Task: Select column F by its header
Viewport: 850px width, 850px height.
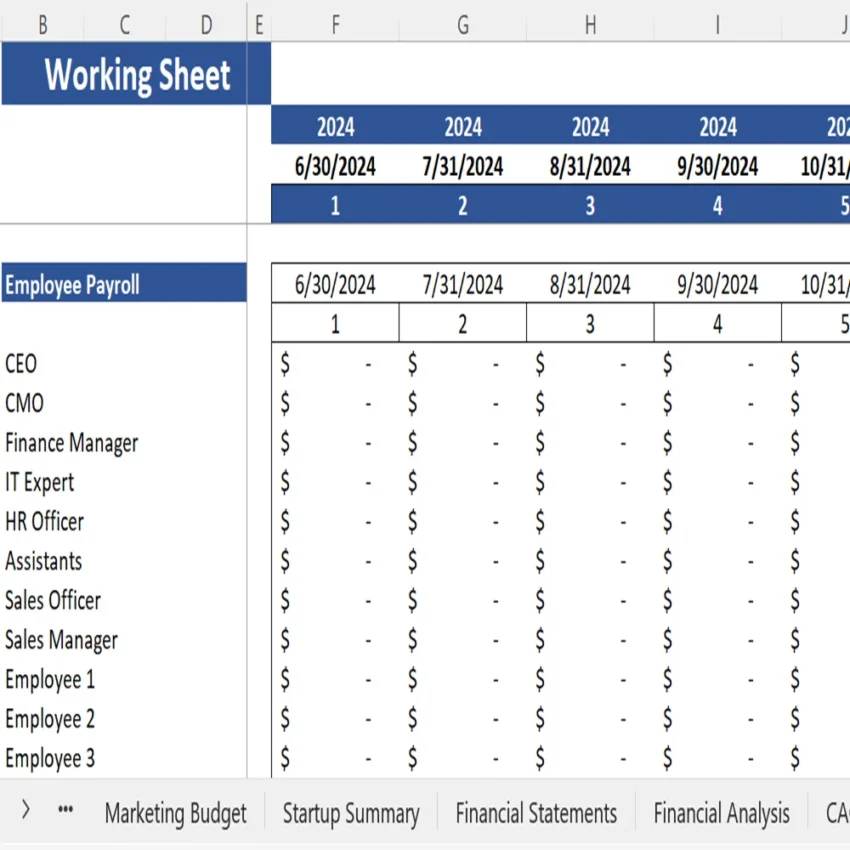Action: tap(335, 22)
